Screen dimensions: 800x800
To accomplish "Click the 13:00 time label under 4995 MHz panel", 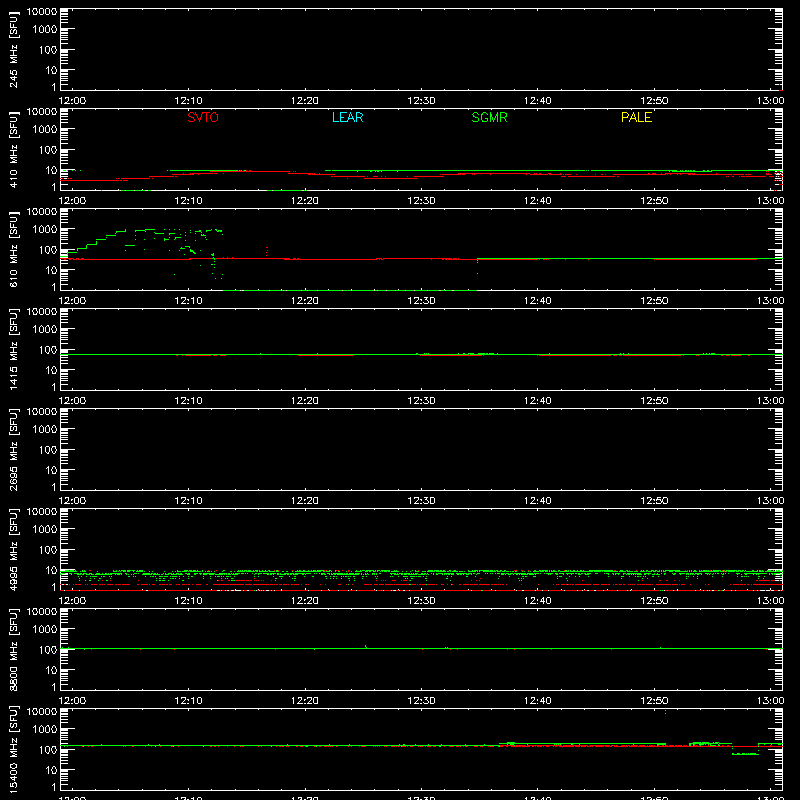I will click(770, 601).
